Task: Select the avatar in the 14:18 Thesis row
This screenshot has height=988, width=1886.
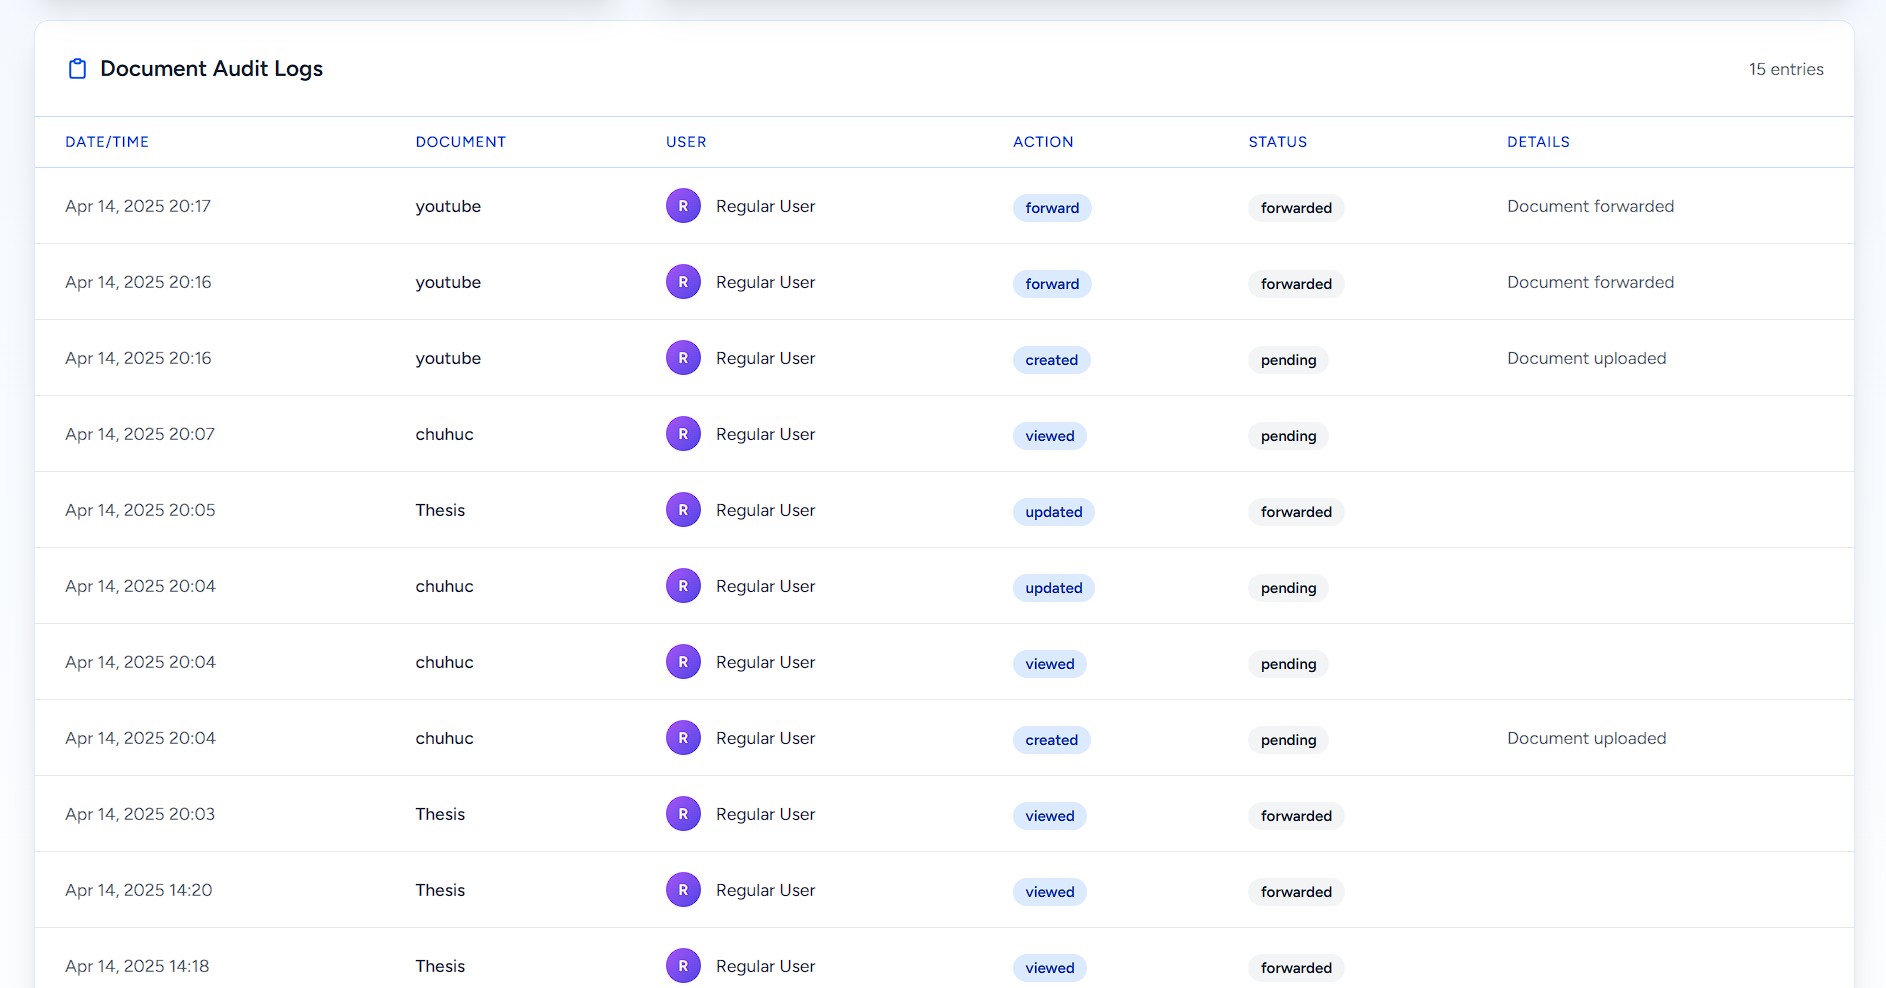Action: click(x=683, y=965)
